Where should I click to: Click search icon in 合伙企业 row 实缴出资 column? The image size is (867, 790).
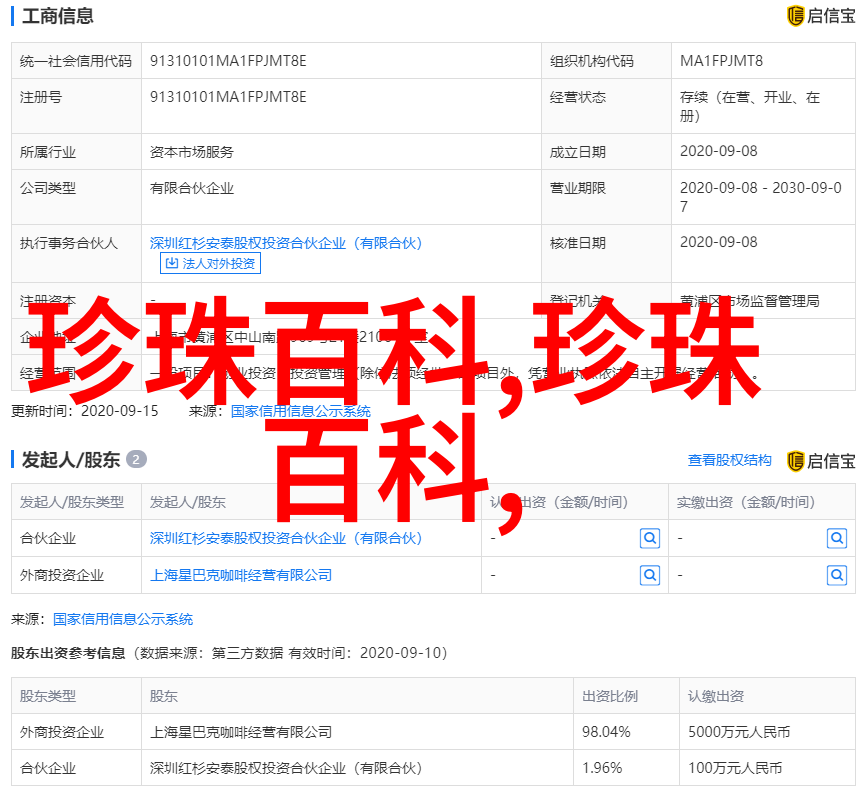click(x=837, y=538)
